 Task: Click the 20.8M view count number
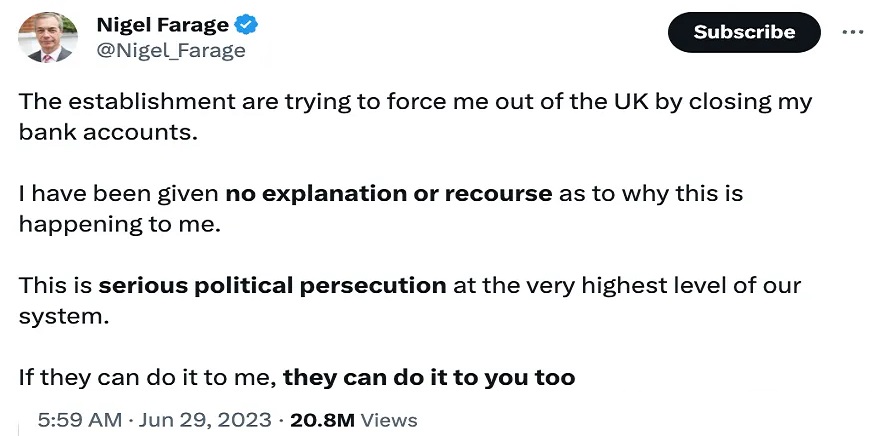[x=322, y=420]
